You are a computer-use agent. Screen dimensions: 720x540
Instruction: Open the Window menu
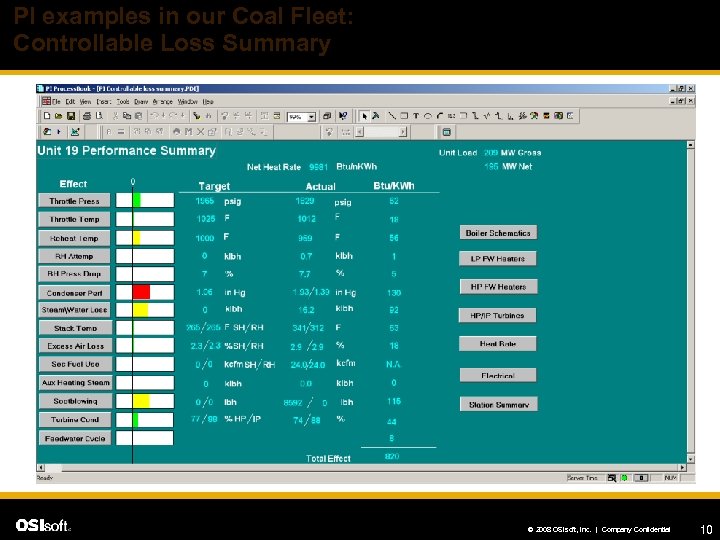[187, 101]
